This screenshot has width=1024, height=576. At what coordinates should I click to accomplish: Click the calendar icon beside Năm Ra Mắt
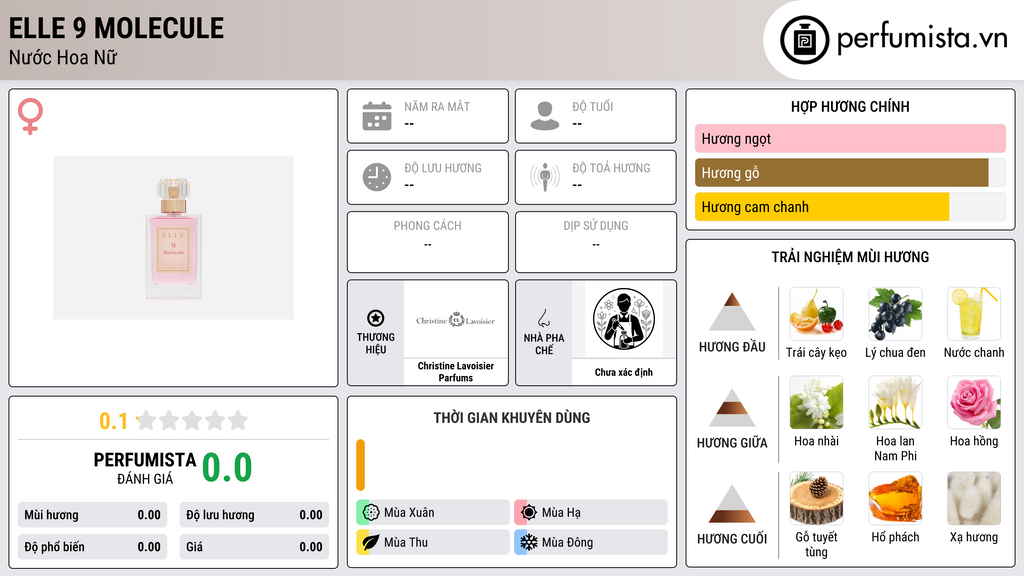[377, 116]
